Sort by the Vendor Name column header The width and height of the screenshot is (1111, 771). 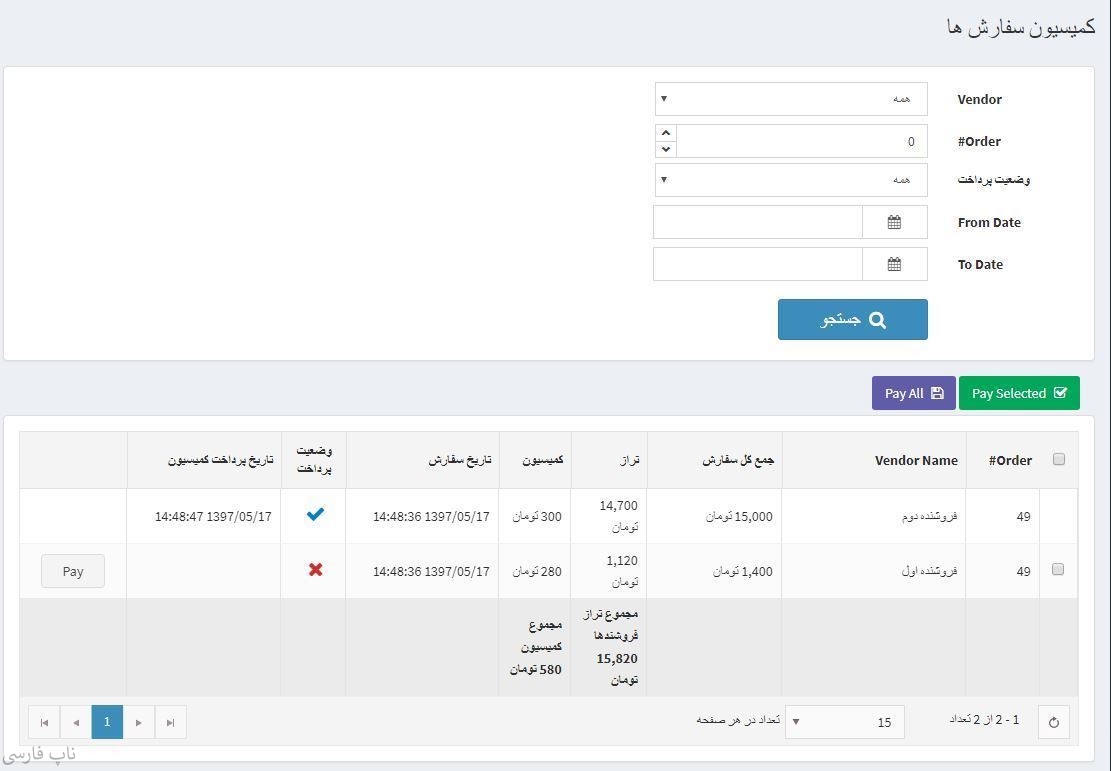pos(915,461)
